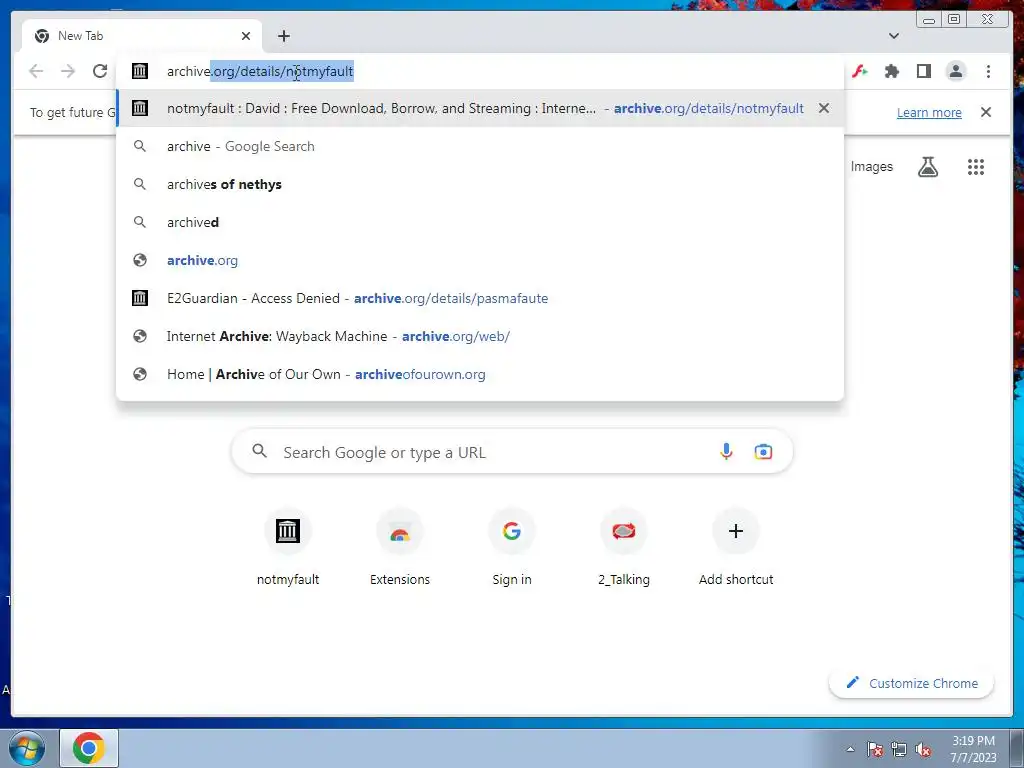The height and width of the screenshot is (768, 1024).
Task: Go forward with the forward arrow
Action: pyautogui.click(x=68, y=71)
